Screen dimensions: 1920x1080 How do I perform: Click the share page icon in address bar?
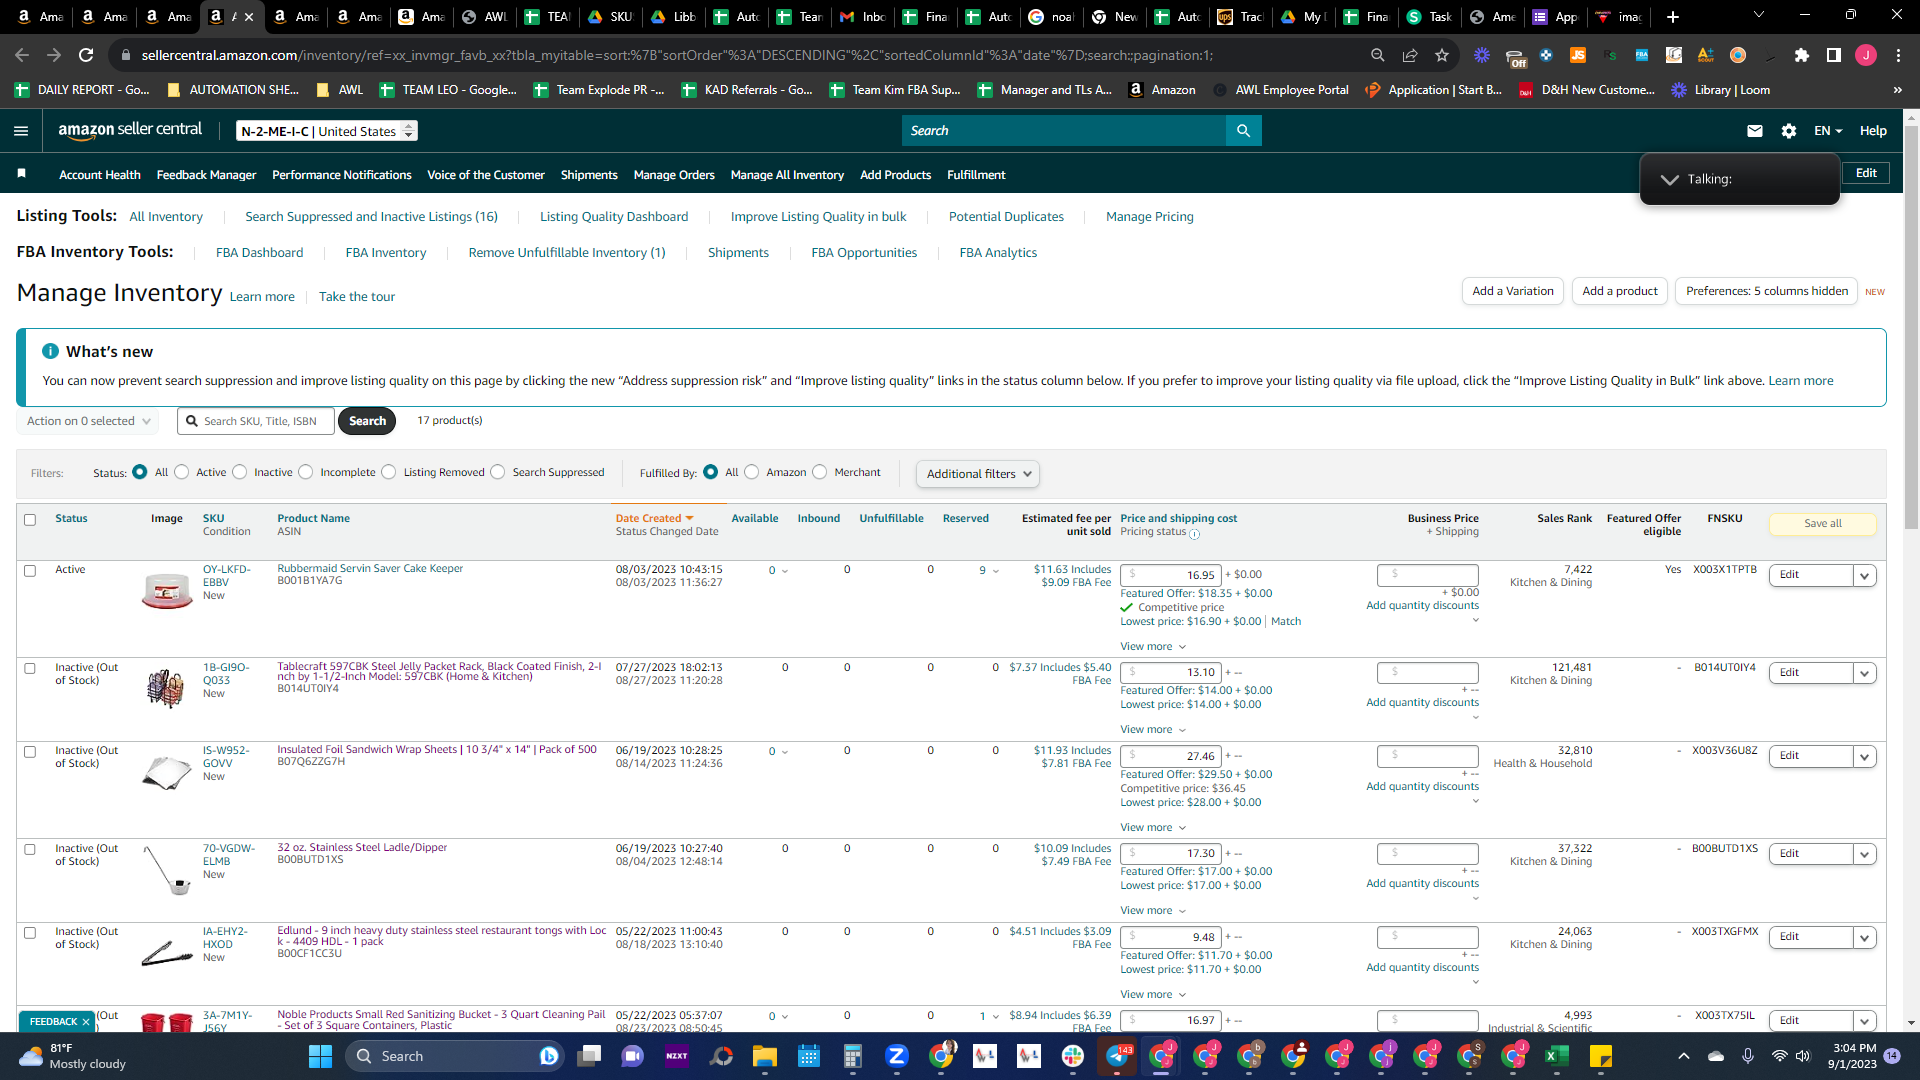(x=1410, y=55)
